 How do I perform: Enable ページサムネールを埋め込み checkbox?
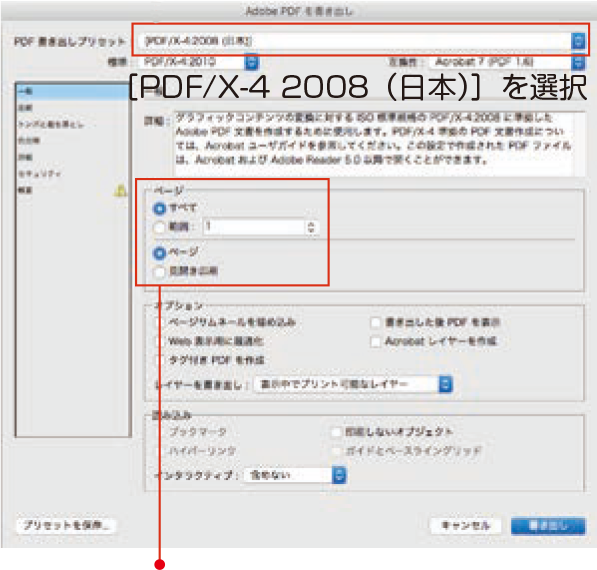pos(160,323)
